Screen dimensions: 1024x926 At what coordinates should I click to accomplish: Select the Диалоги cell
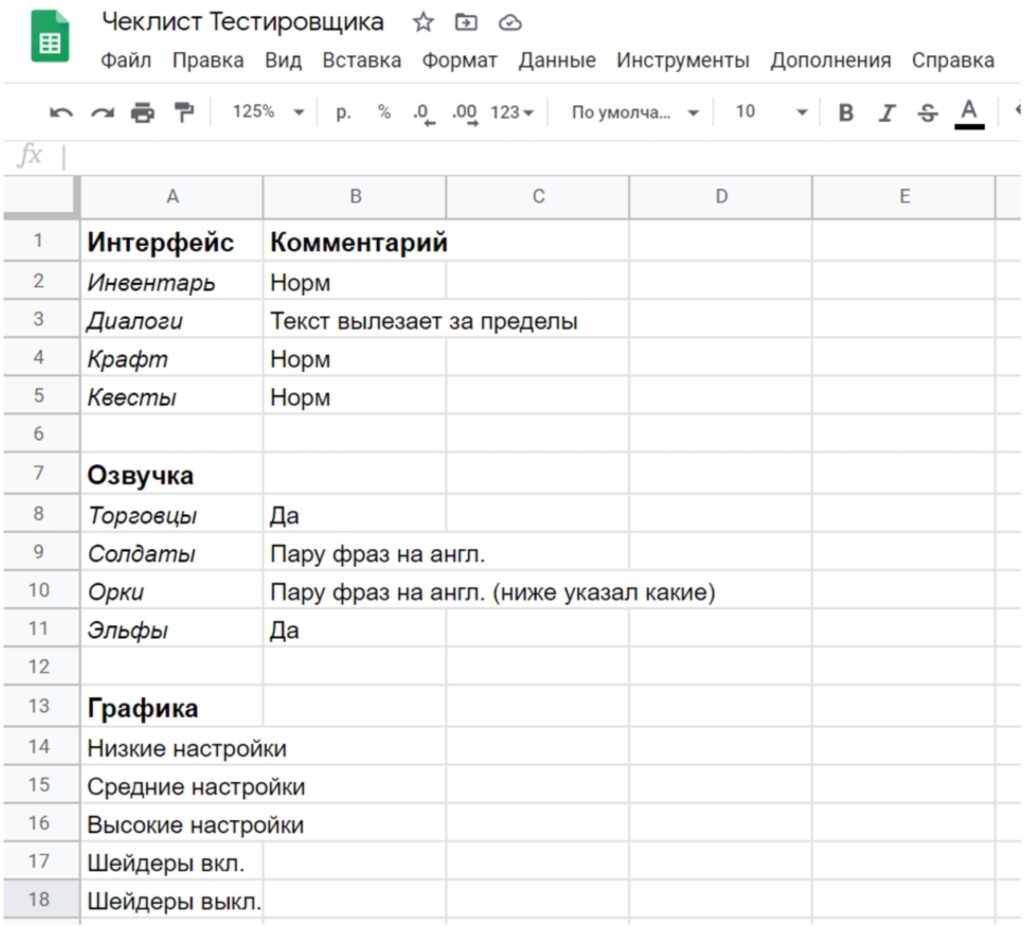tap(172, 320)
